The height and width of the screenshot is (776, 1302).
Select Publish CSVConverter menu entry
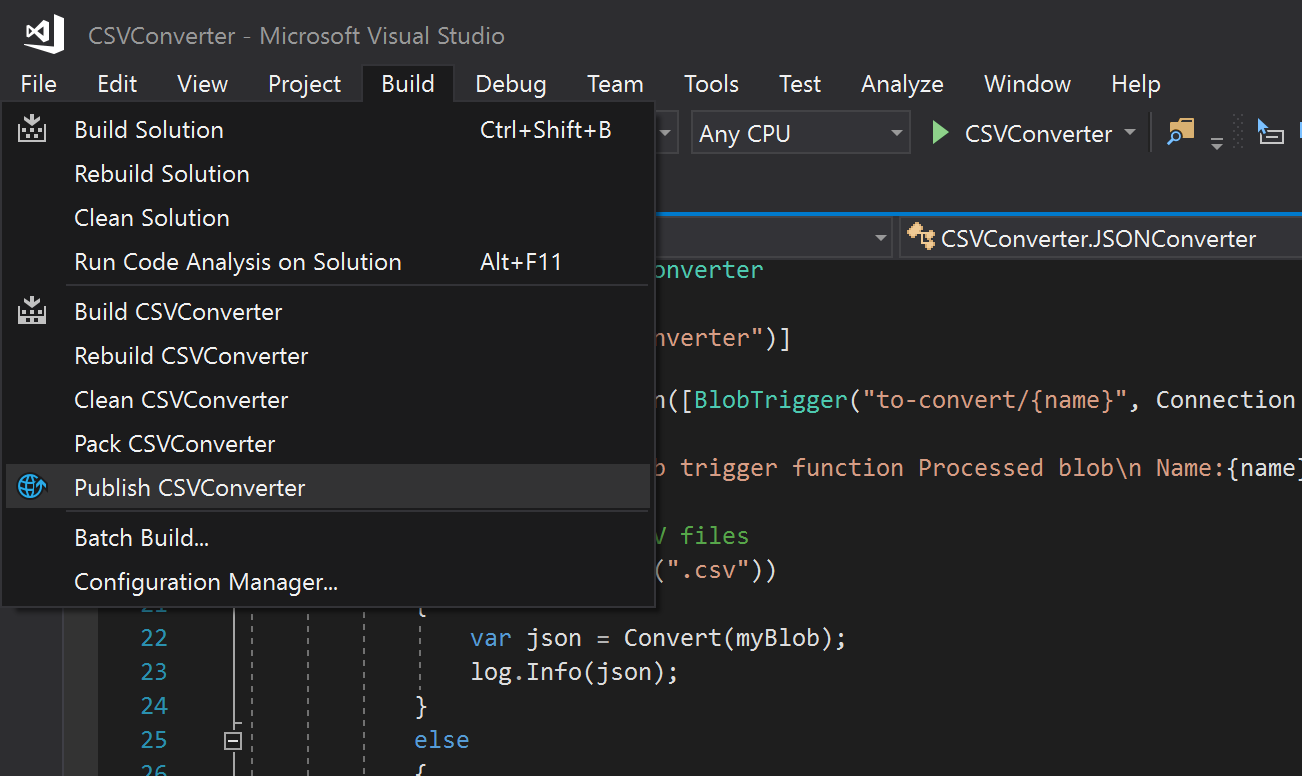[x=328, y=488]
